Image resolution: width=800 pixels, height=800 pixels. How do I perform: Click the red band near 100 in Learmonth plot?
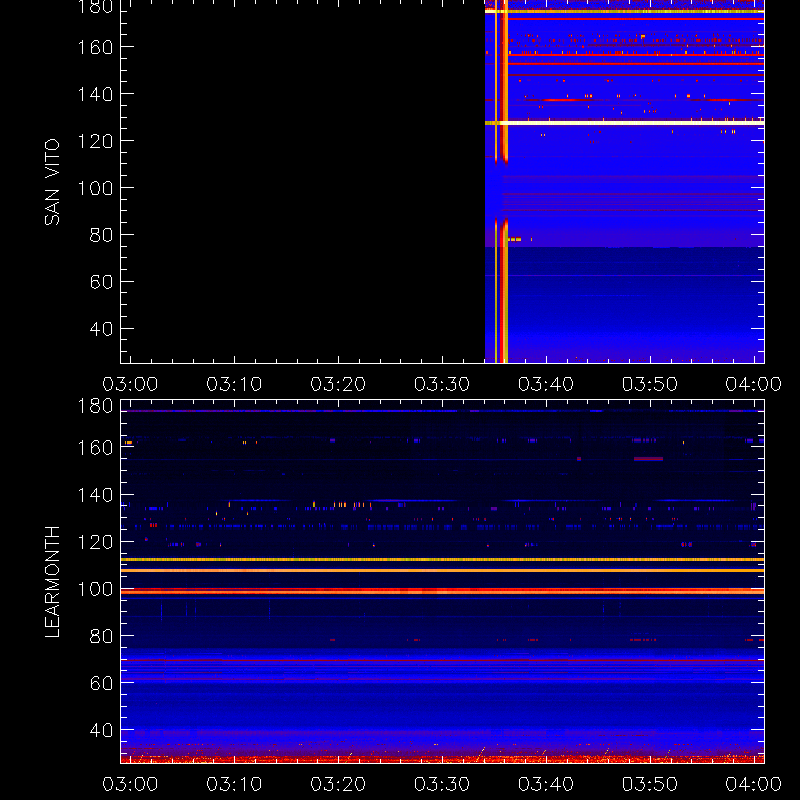pyautogui.click(x=442, y=591)
